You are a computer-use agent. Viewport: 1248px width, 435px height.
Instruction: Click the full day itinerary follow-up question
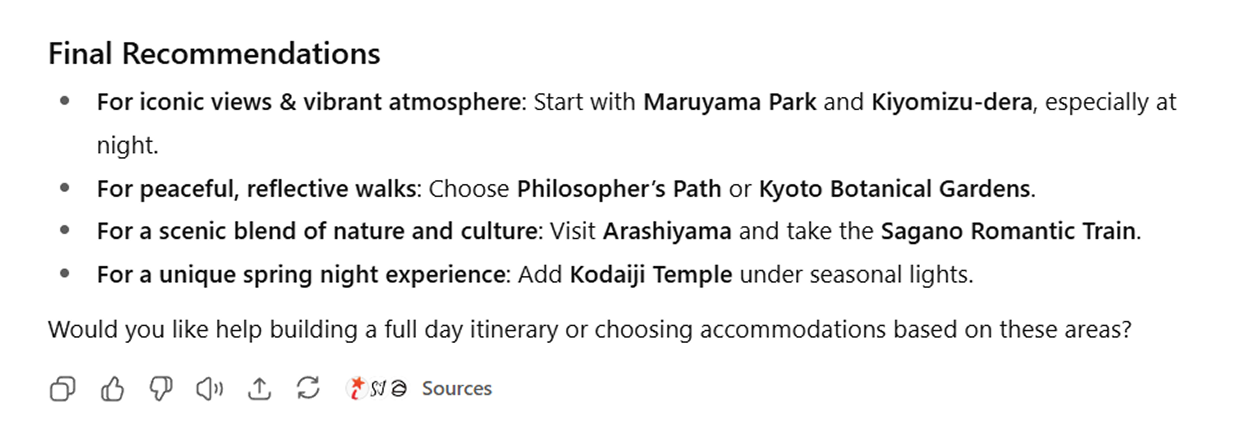click(589, 329)
